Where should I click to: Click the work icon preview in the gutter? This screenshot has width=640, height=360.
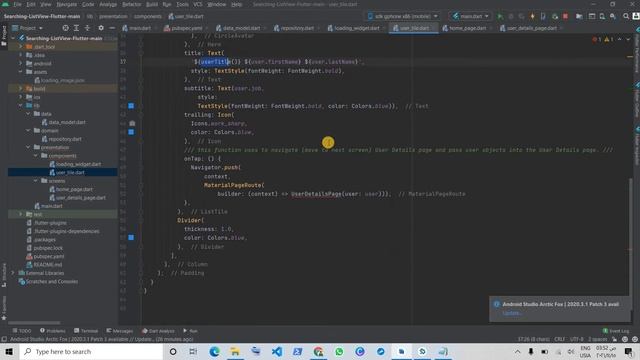coord(132,123)
